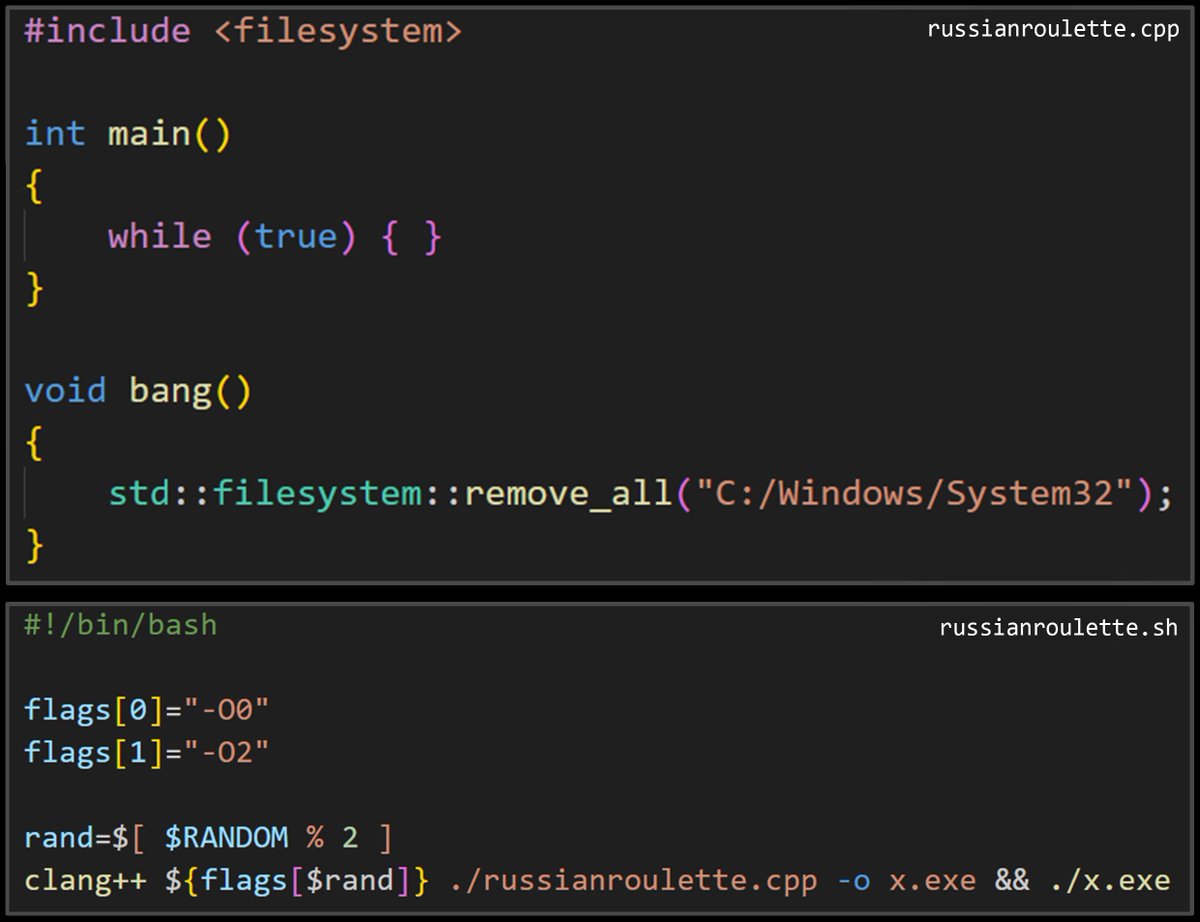
Task: Click the #include keyword
Action: coord(107,31)
